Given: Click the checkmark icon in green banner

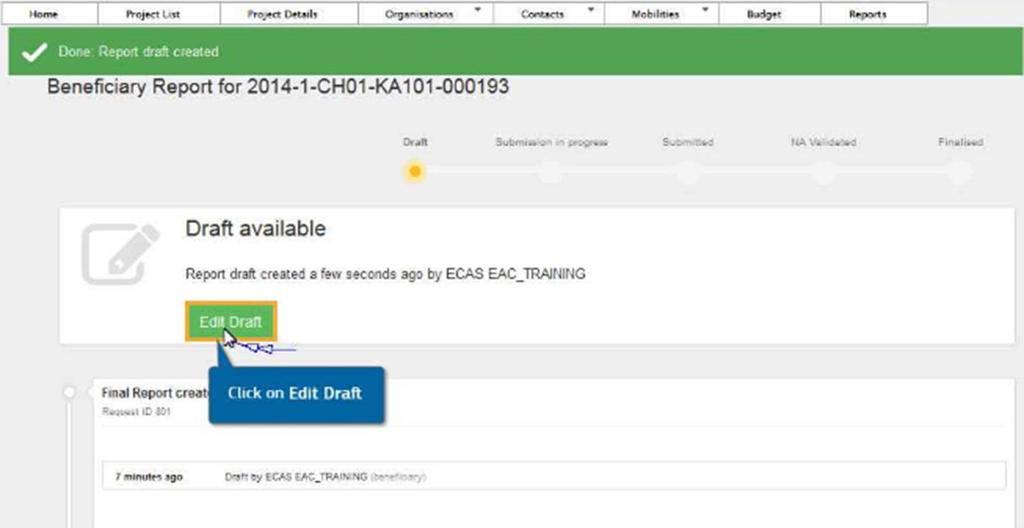Looking at the screenshot, I should click(x=35, y=52).
